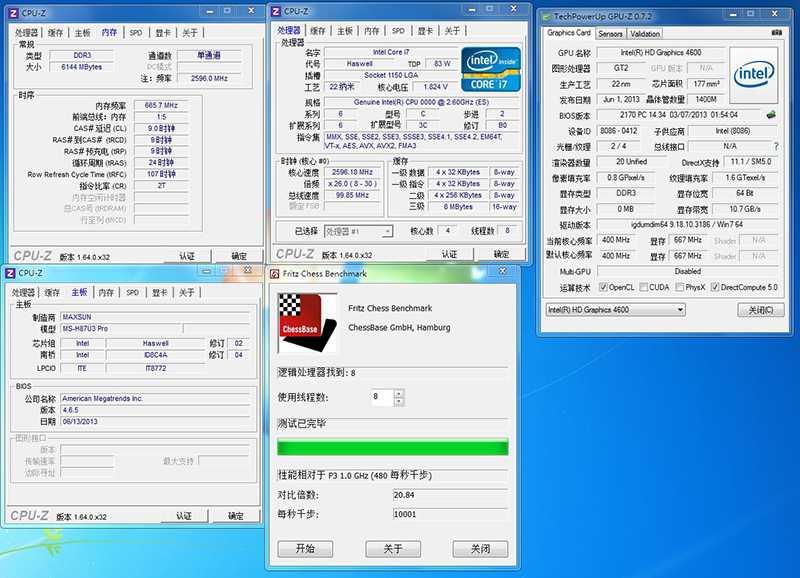Click the memory frequency value 665.7 MHz
Viewport: 800px width, 578px height.
pyautogui.click(x=161, y=105)
